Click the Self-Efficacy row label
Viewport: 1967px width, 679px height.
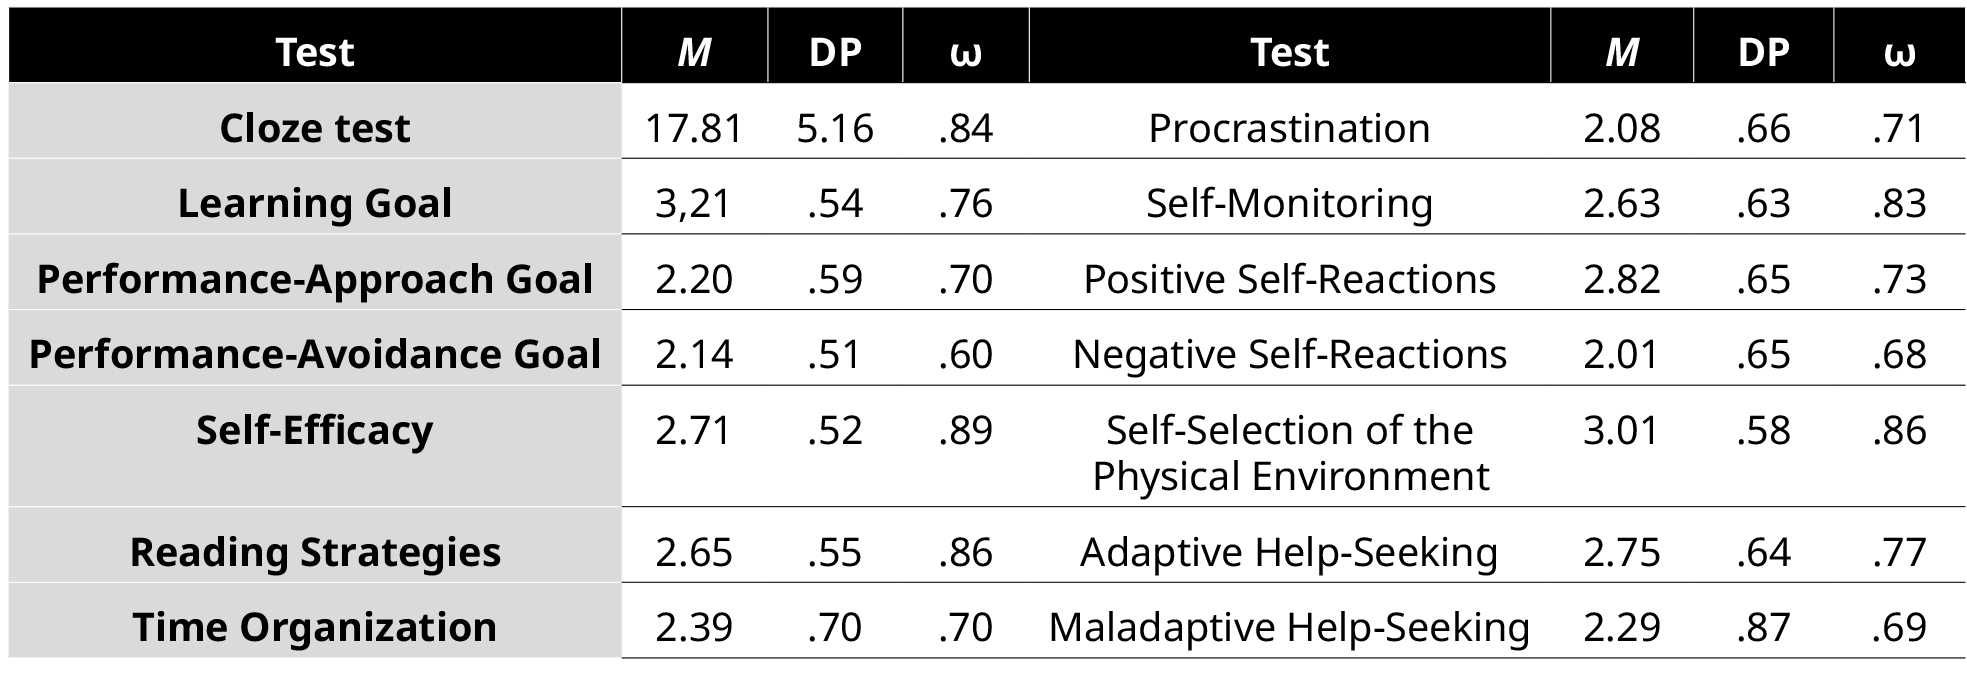(x=314, y=430)
